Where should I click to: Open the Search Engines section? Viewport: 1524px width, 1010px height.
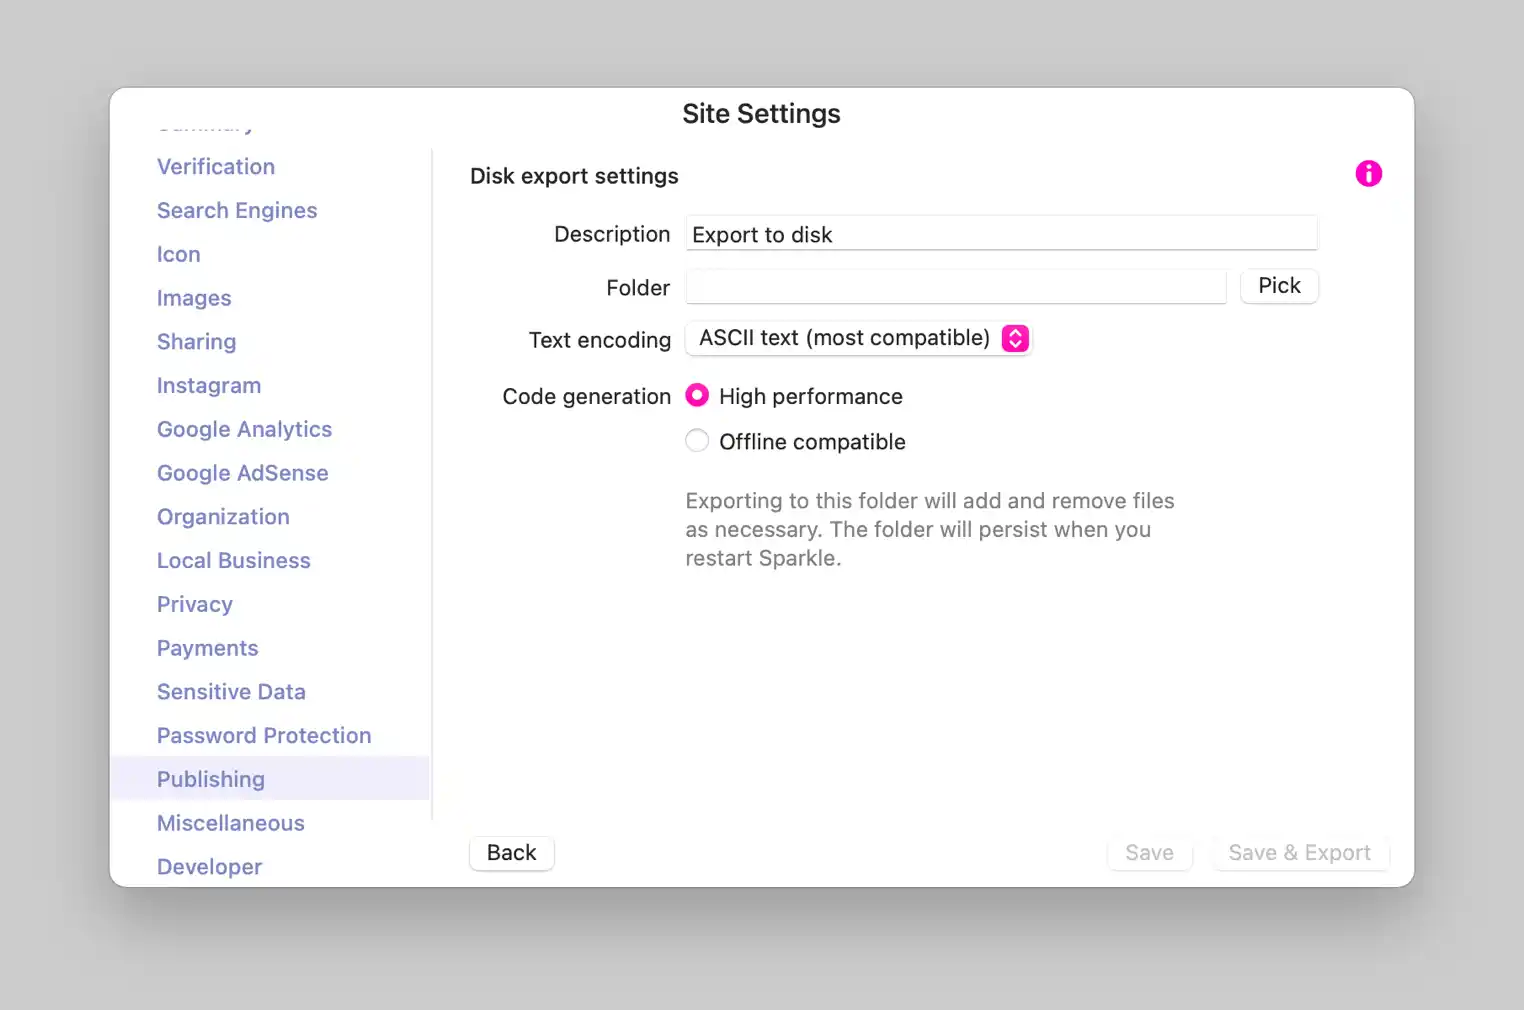pos(237,211)
